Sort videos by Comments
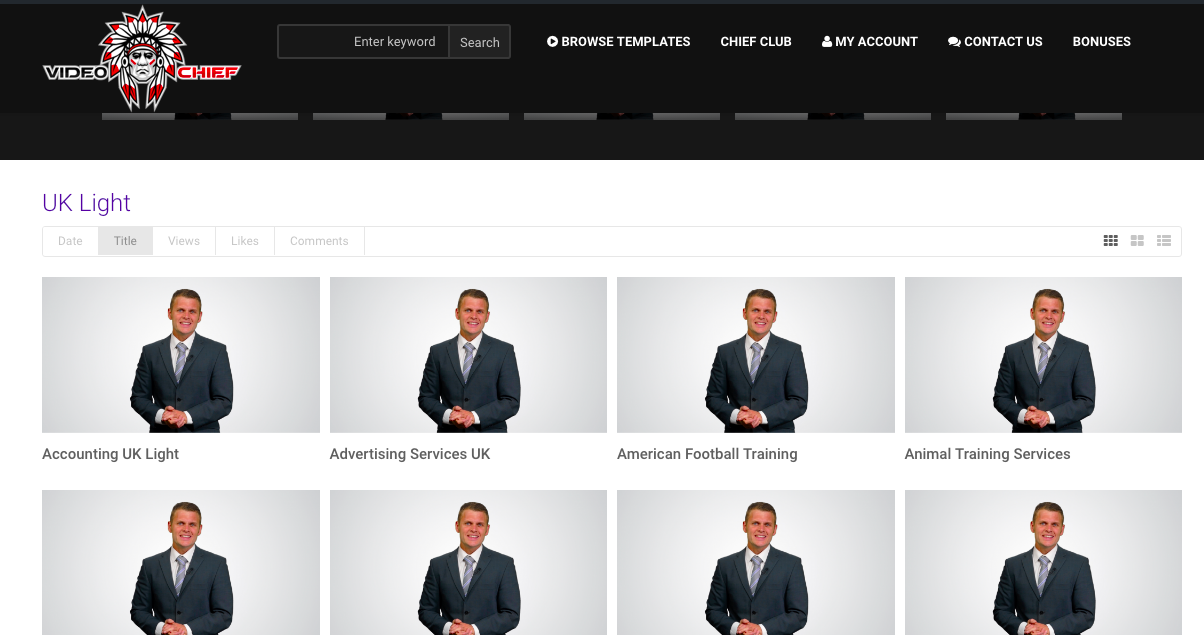Image resolution: width=1204 pixels, height=635 pixels. 319,241
